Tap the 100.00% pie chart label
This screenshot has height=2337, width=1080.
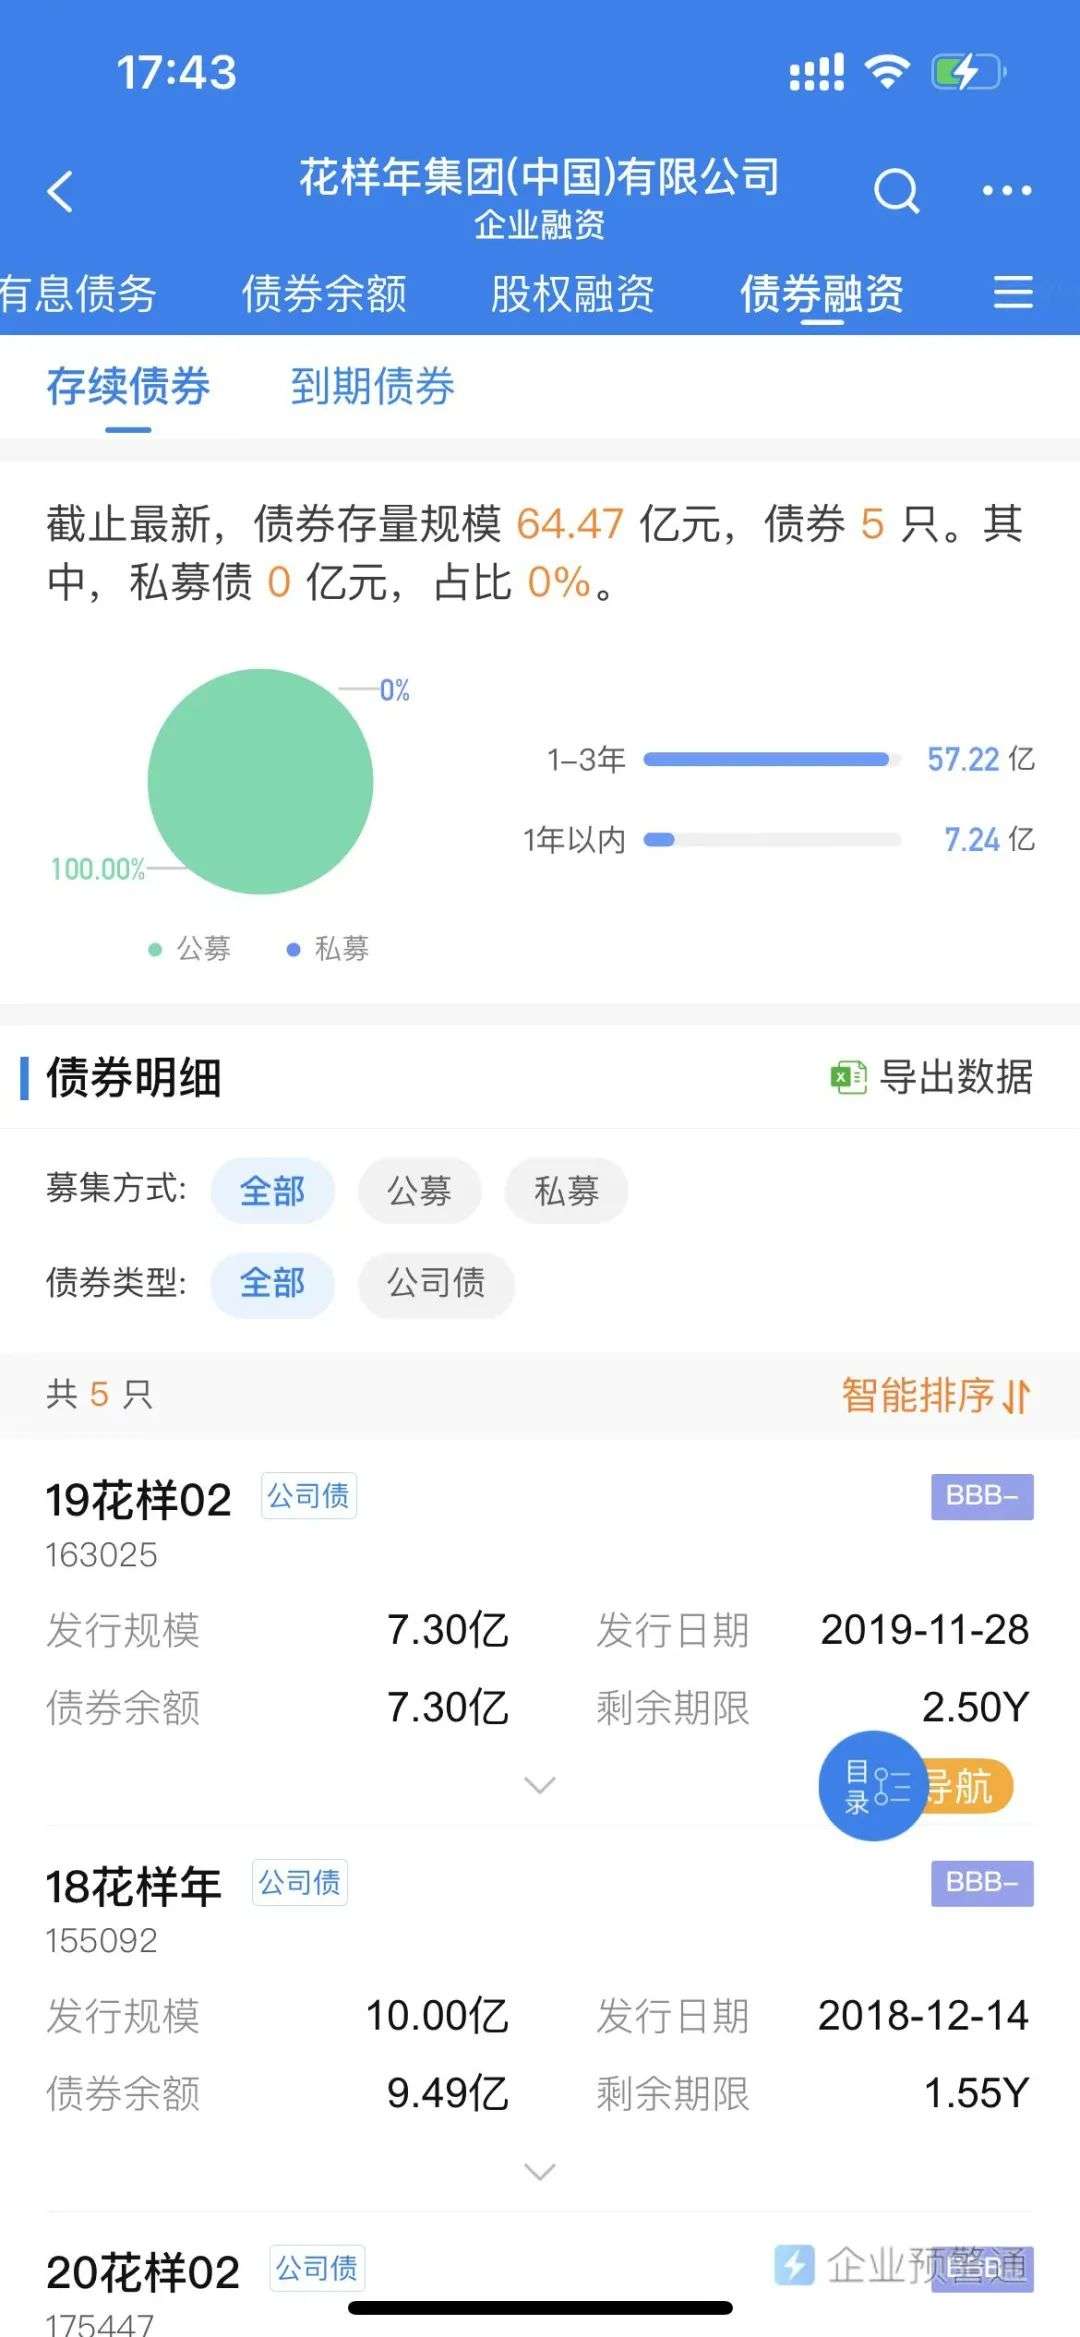98,869
